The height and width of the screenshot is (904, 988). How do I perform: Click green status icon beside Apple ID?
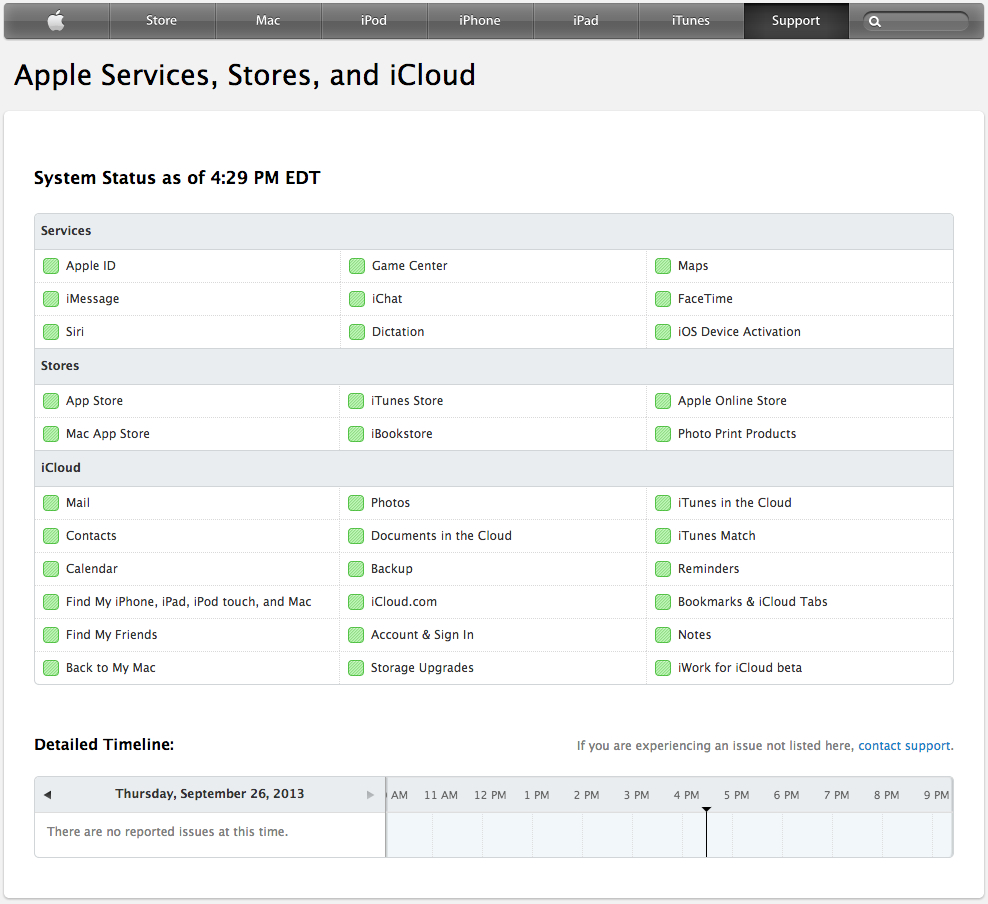(51, 266)
